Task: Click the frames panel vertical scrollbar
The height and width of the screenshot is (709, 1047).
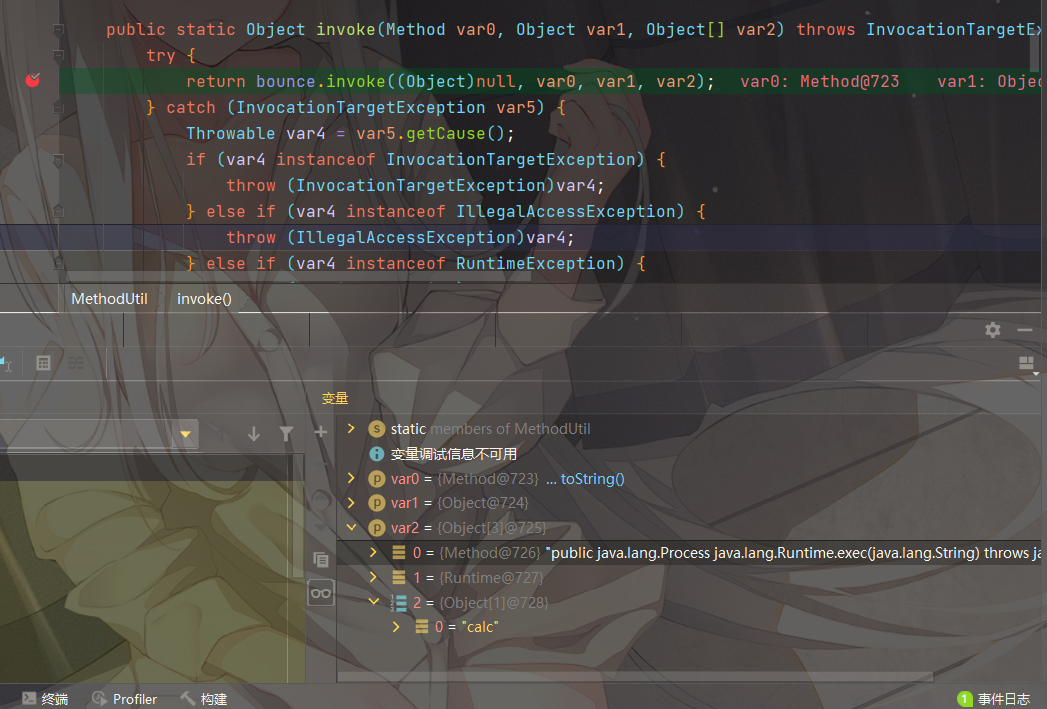Action: [x=298, y=516]
